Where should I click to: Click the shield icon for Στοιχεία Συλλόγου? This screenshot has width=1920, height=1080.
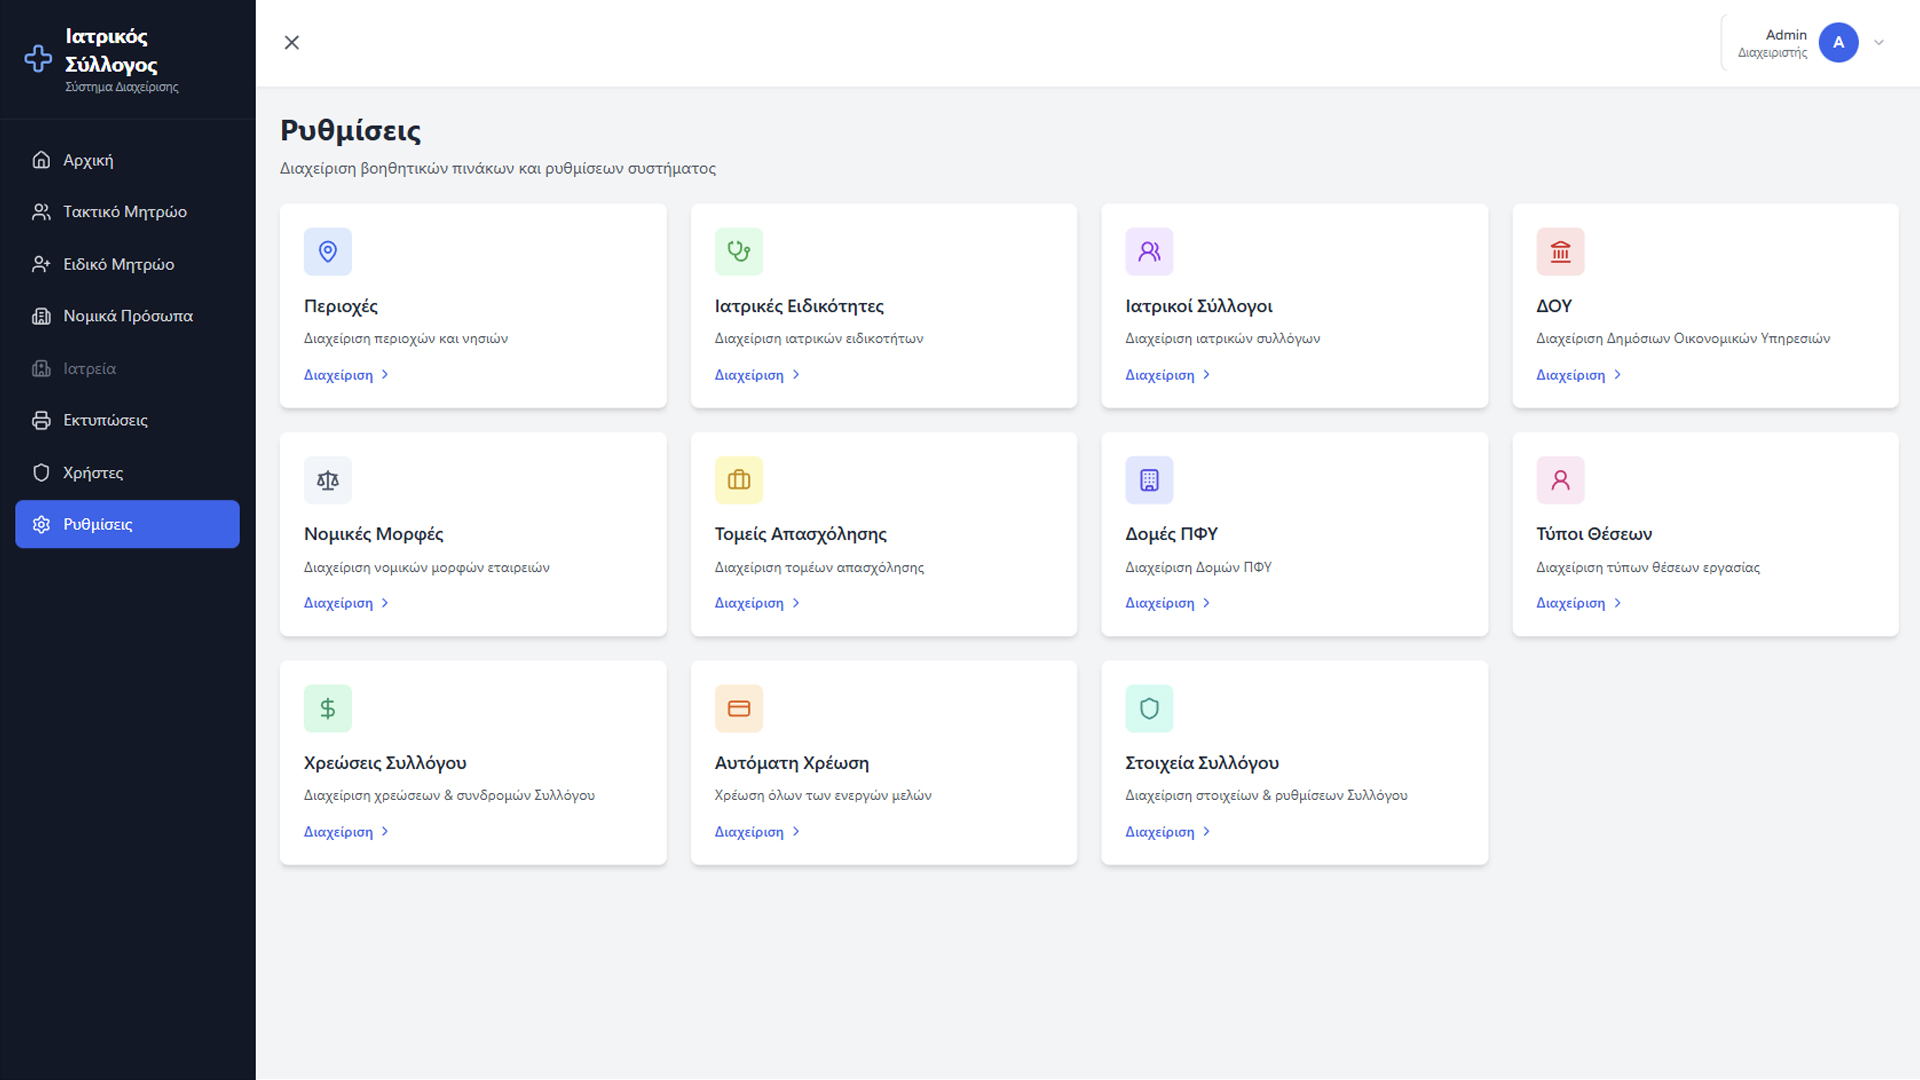tap(1149, 708)
